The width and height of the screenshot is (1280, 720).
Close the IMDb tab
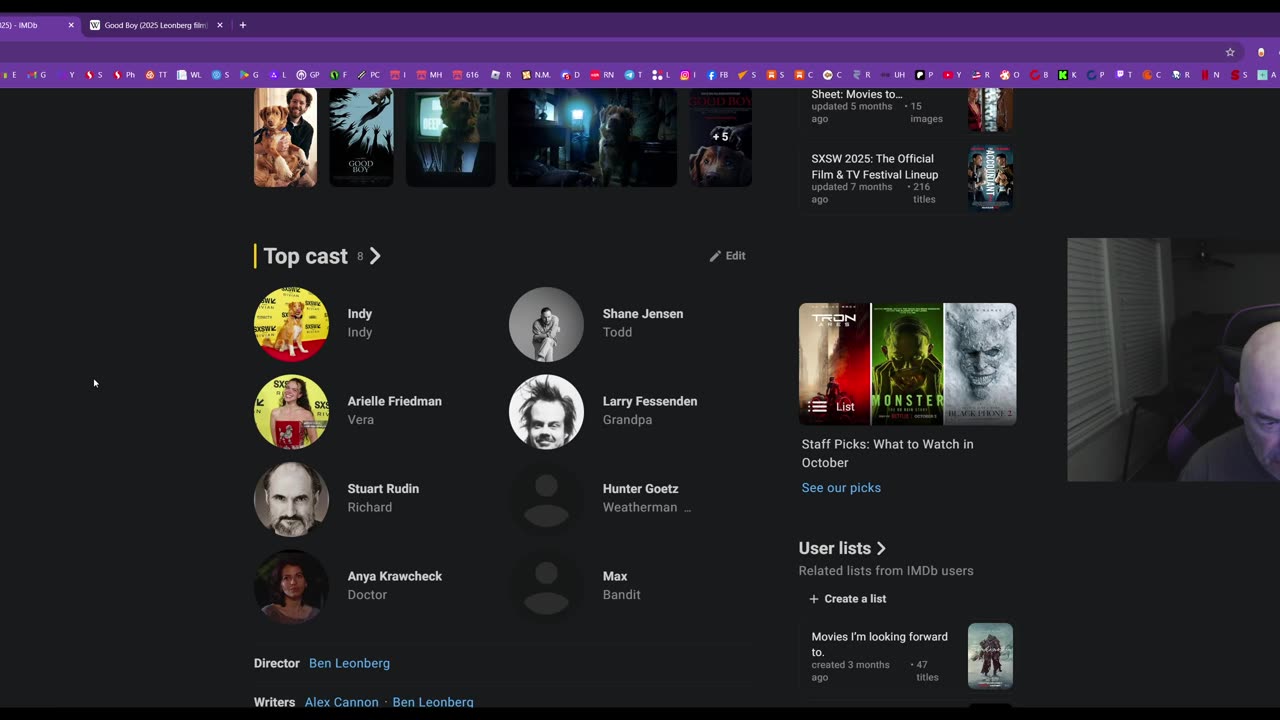(71, 25)
